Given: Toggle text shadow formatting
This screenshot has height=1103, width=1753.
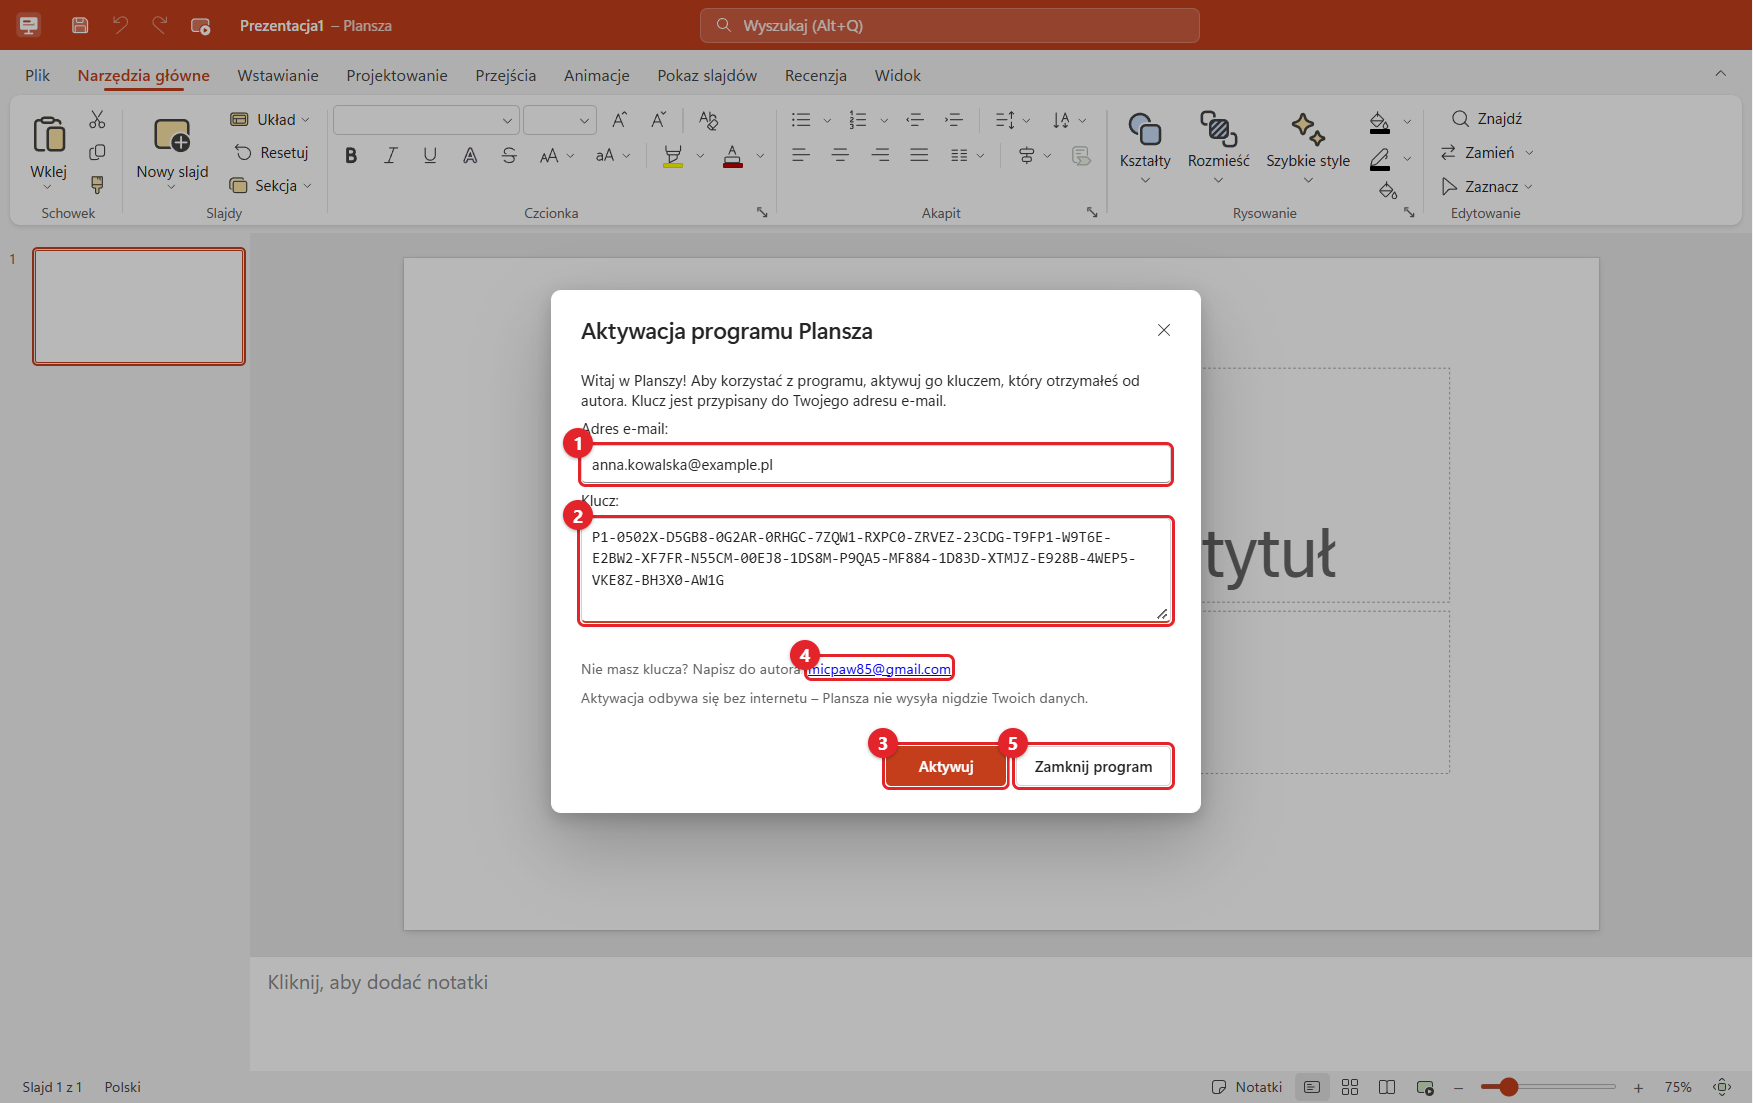Looking at the screenshot, I should point(470,155).
